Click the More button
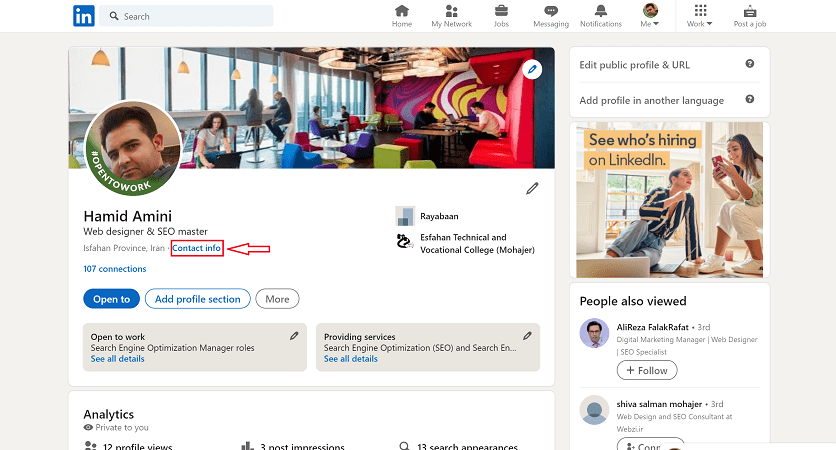 [277, 299]
